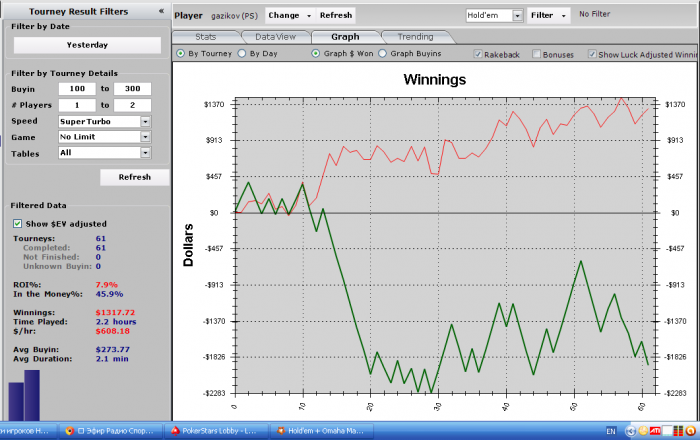
Task: Select the By Tourney radio button
Action: (x=180, y=54)
